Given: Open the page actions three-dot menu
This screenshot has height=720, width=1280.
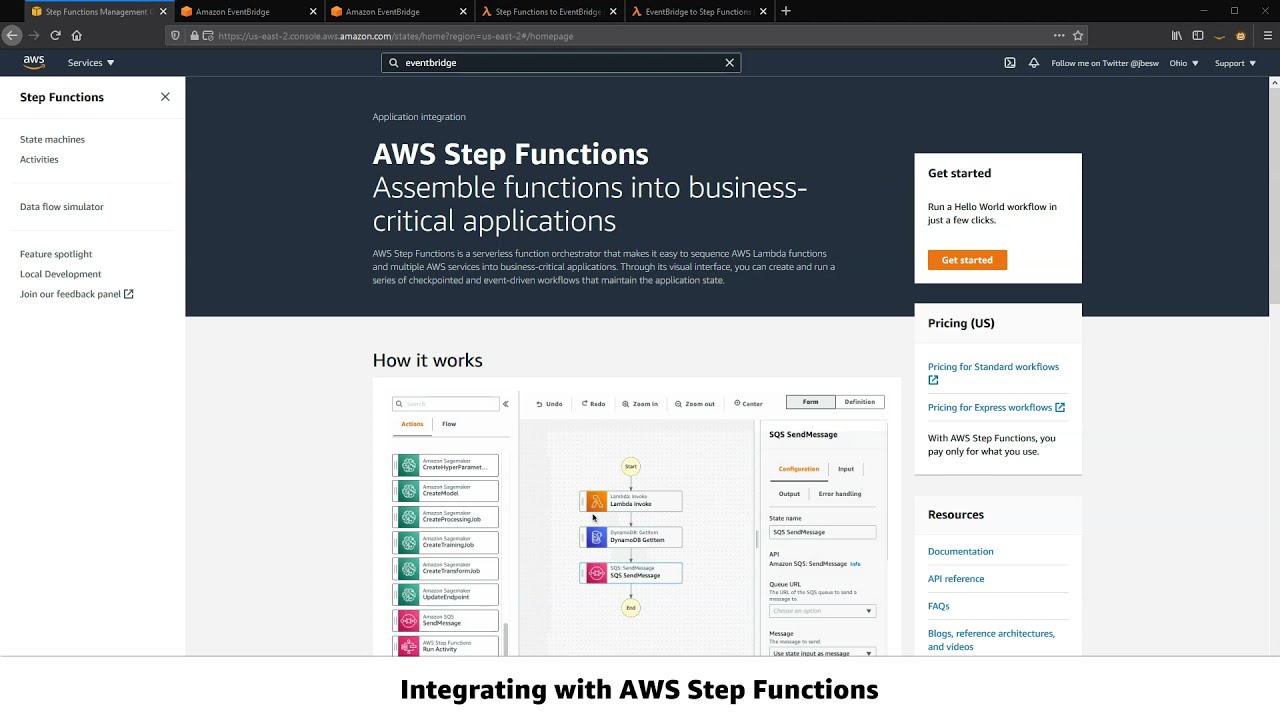Looking at the screenshot, I should pos(1059,35).
